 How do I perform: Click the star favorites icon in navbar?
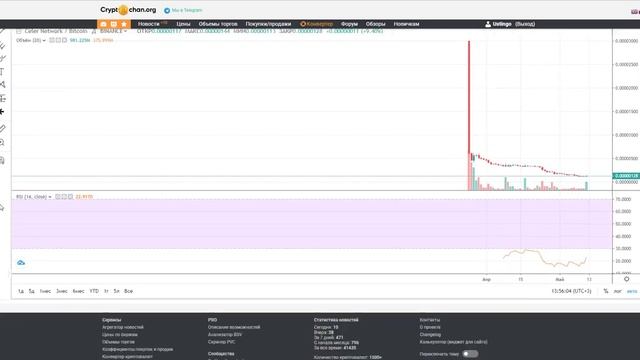(x=124, y=24)
